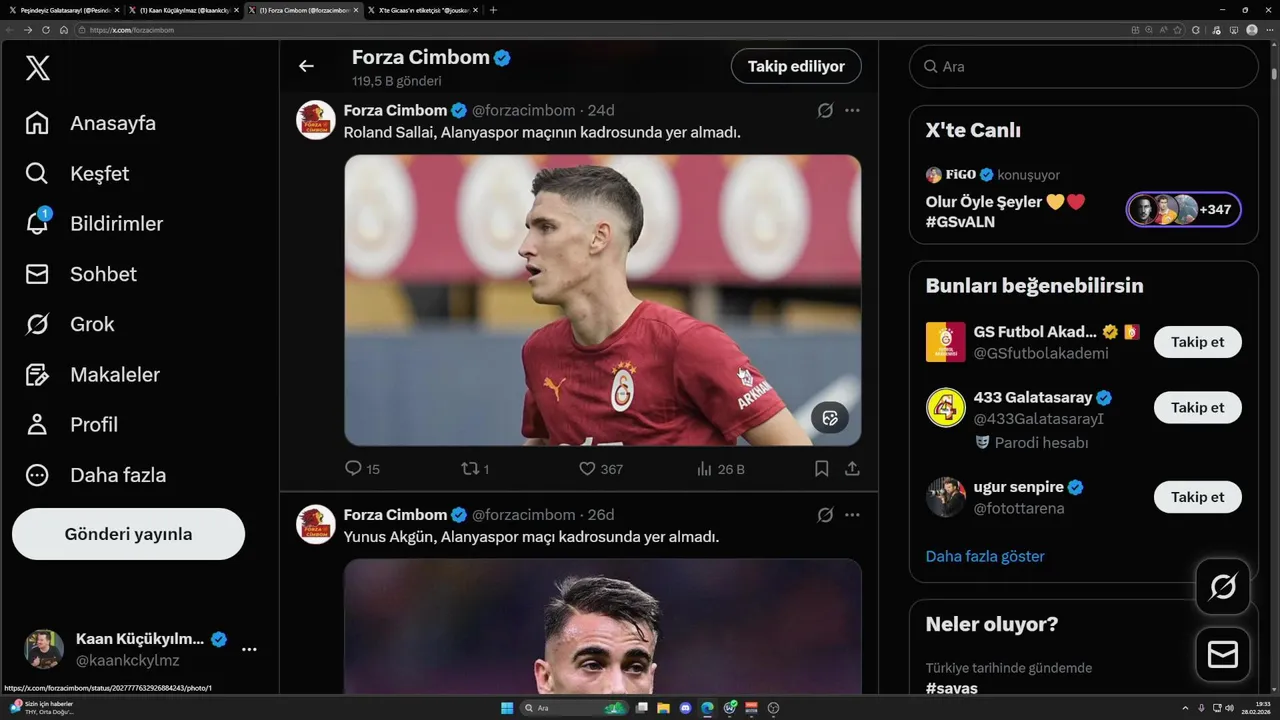Toggle the Takip ediliyor following button
This screenshot has height=720, width=1280.
pyautogui.click(x=796, y=66)
